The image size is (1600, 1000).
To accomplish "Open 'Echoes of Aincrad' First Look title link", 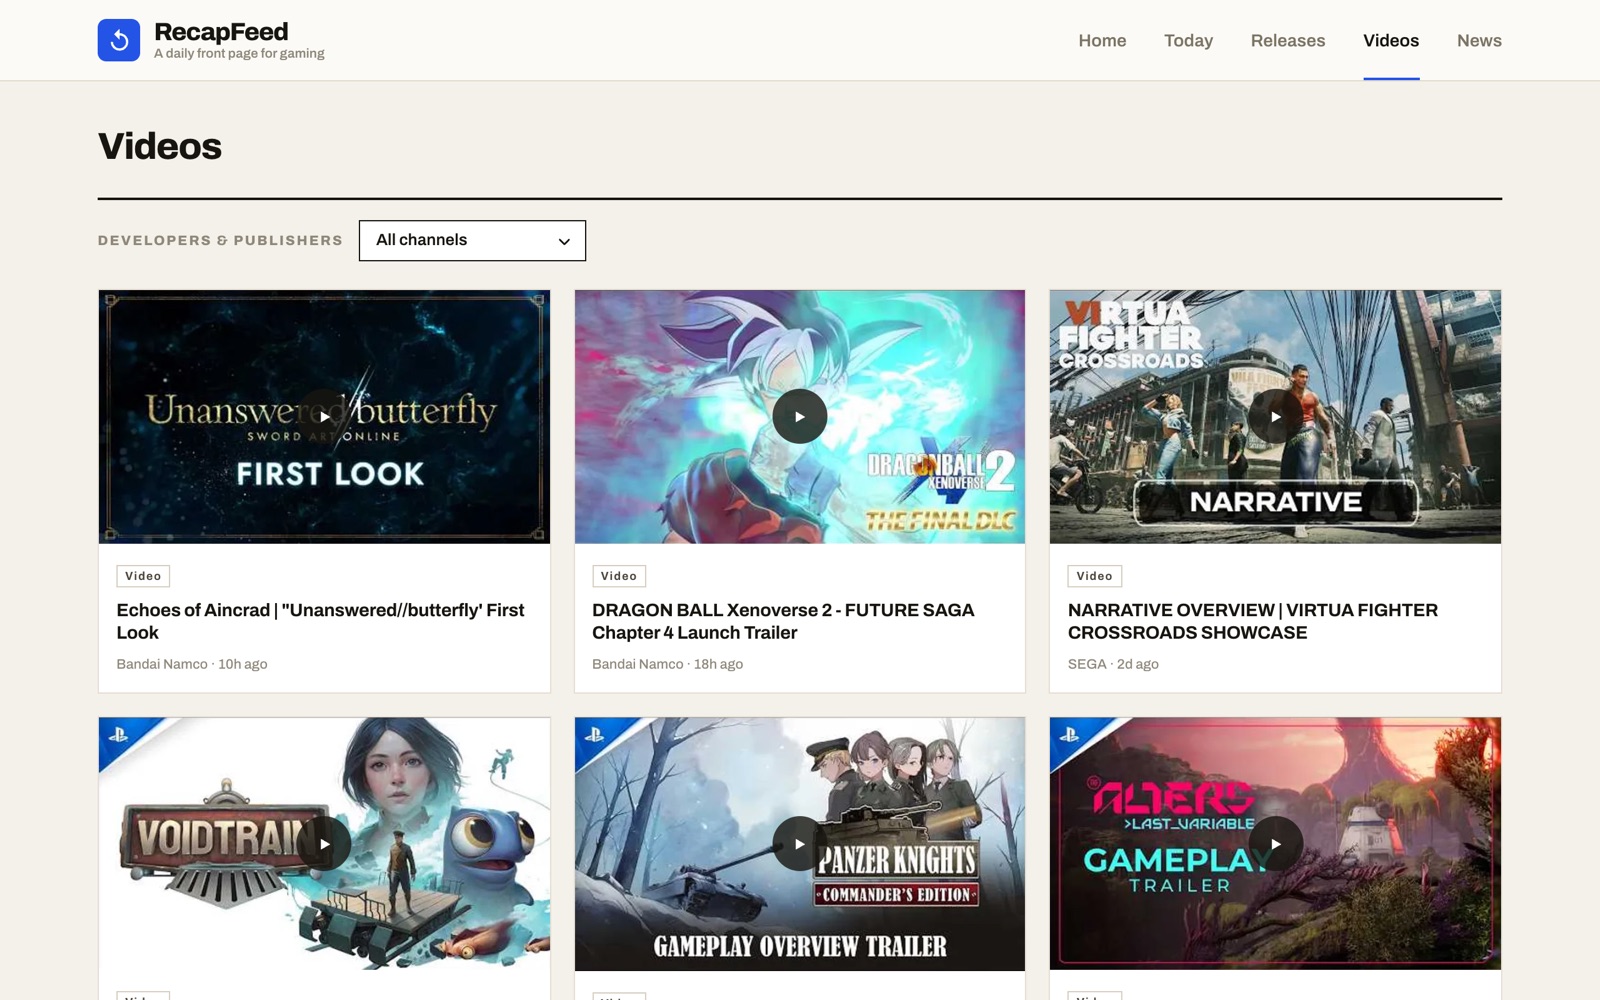I will [320, 621].
